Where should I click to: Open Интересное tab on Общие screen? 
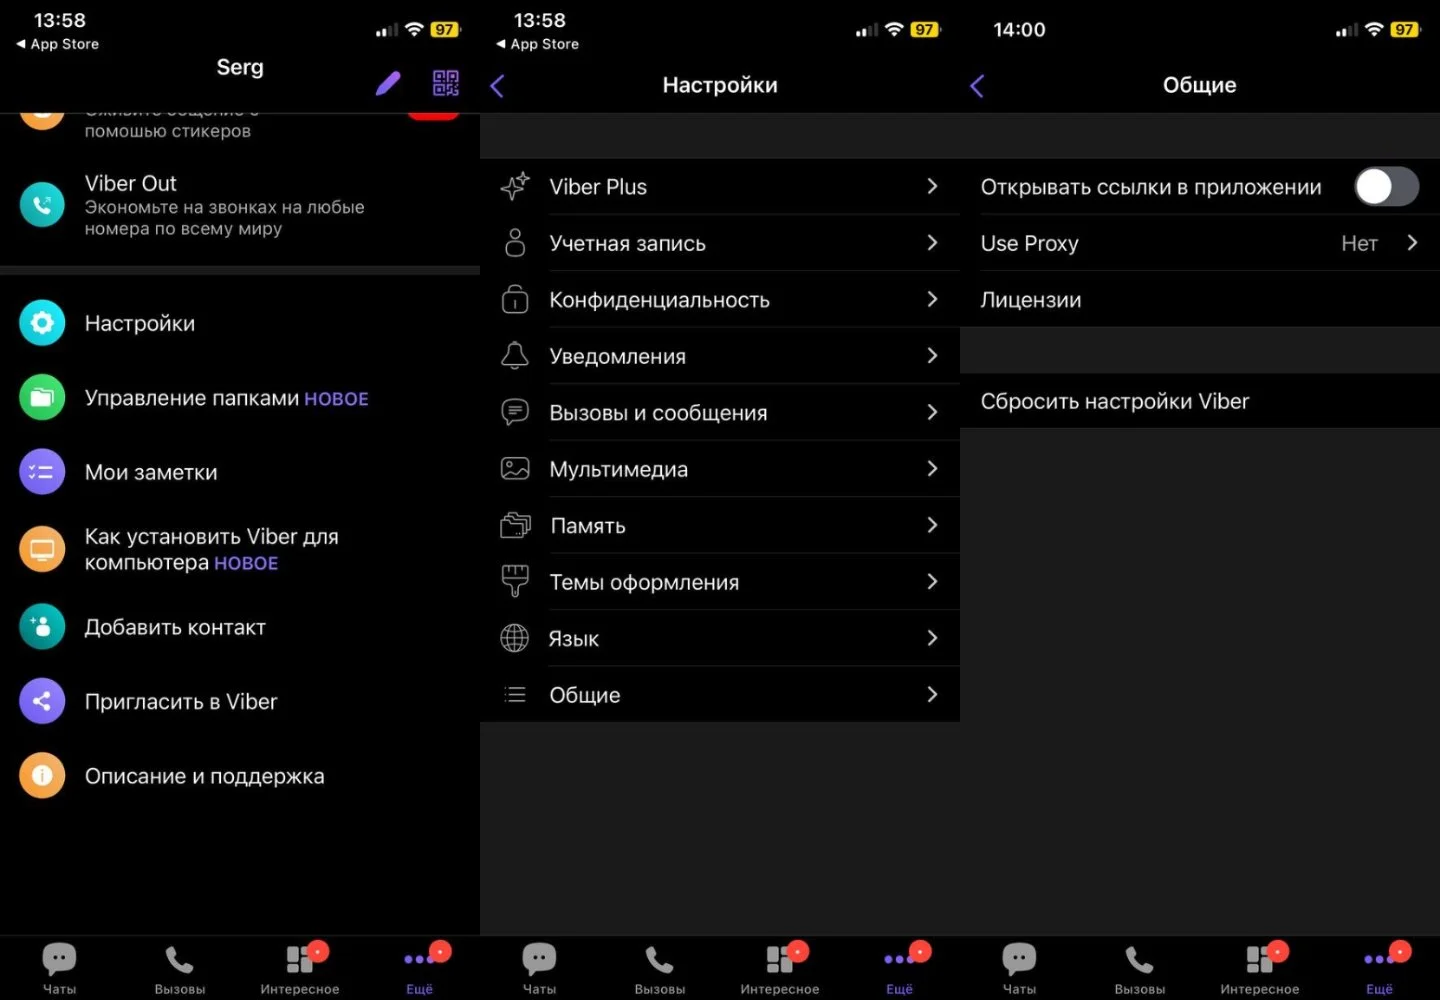[1260, 968]
